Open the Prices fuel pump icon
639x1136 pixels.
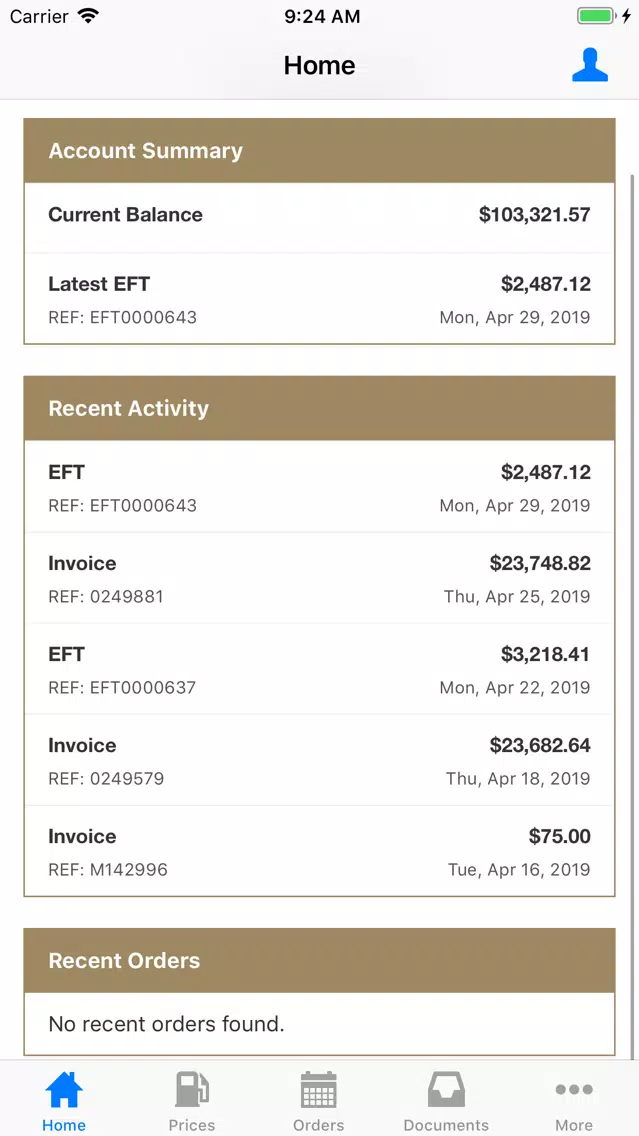coord(192,1089)
